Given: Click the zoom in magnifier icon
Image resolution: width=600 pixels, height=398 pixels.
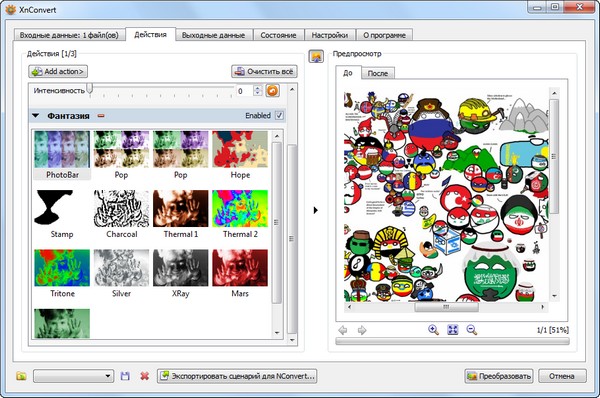Looking at the screenshot, I should click(433, 330).
